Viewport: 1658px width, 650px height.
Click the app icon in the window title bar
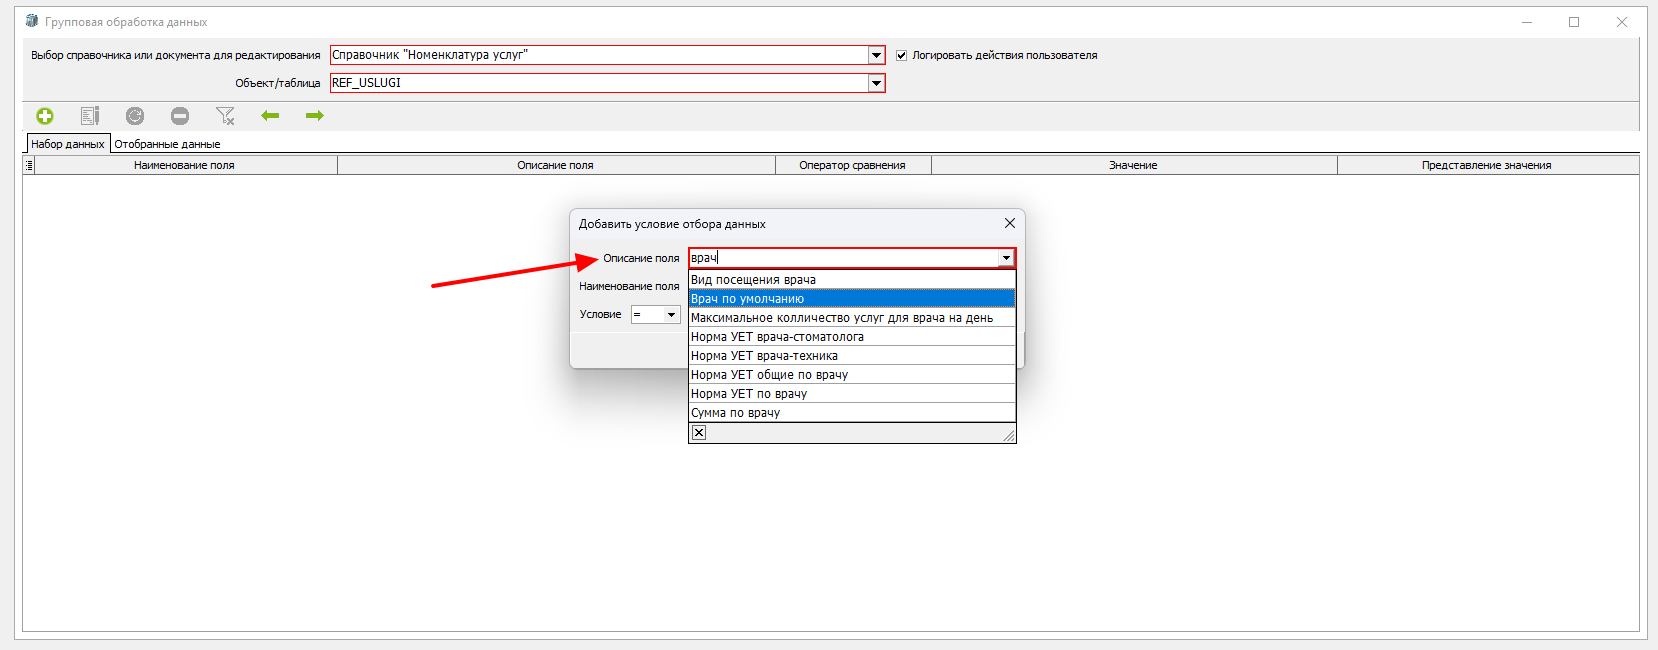[31, 21]
